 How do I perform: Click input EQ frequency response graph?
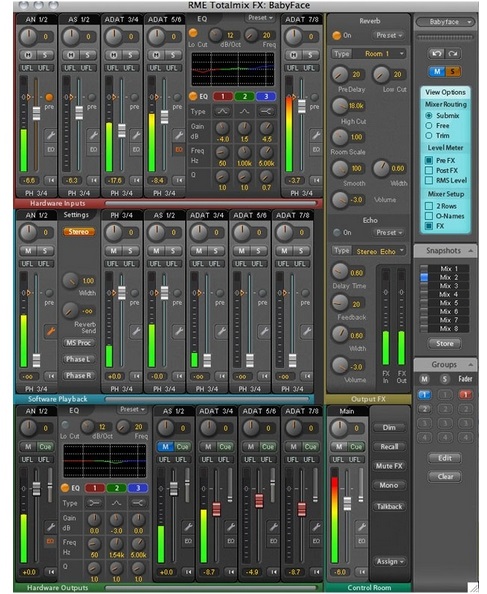pyautogui.click(x=233, y=69)
